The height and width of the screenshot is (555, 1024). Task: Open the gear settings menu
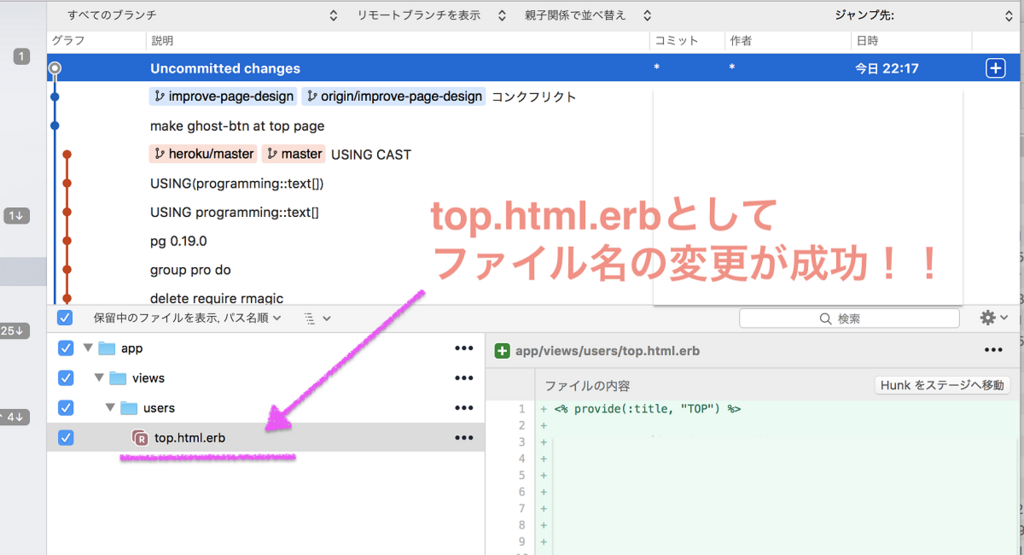point(993,317)
